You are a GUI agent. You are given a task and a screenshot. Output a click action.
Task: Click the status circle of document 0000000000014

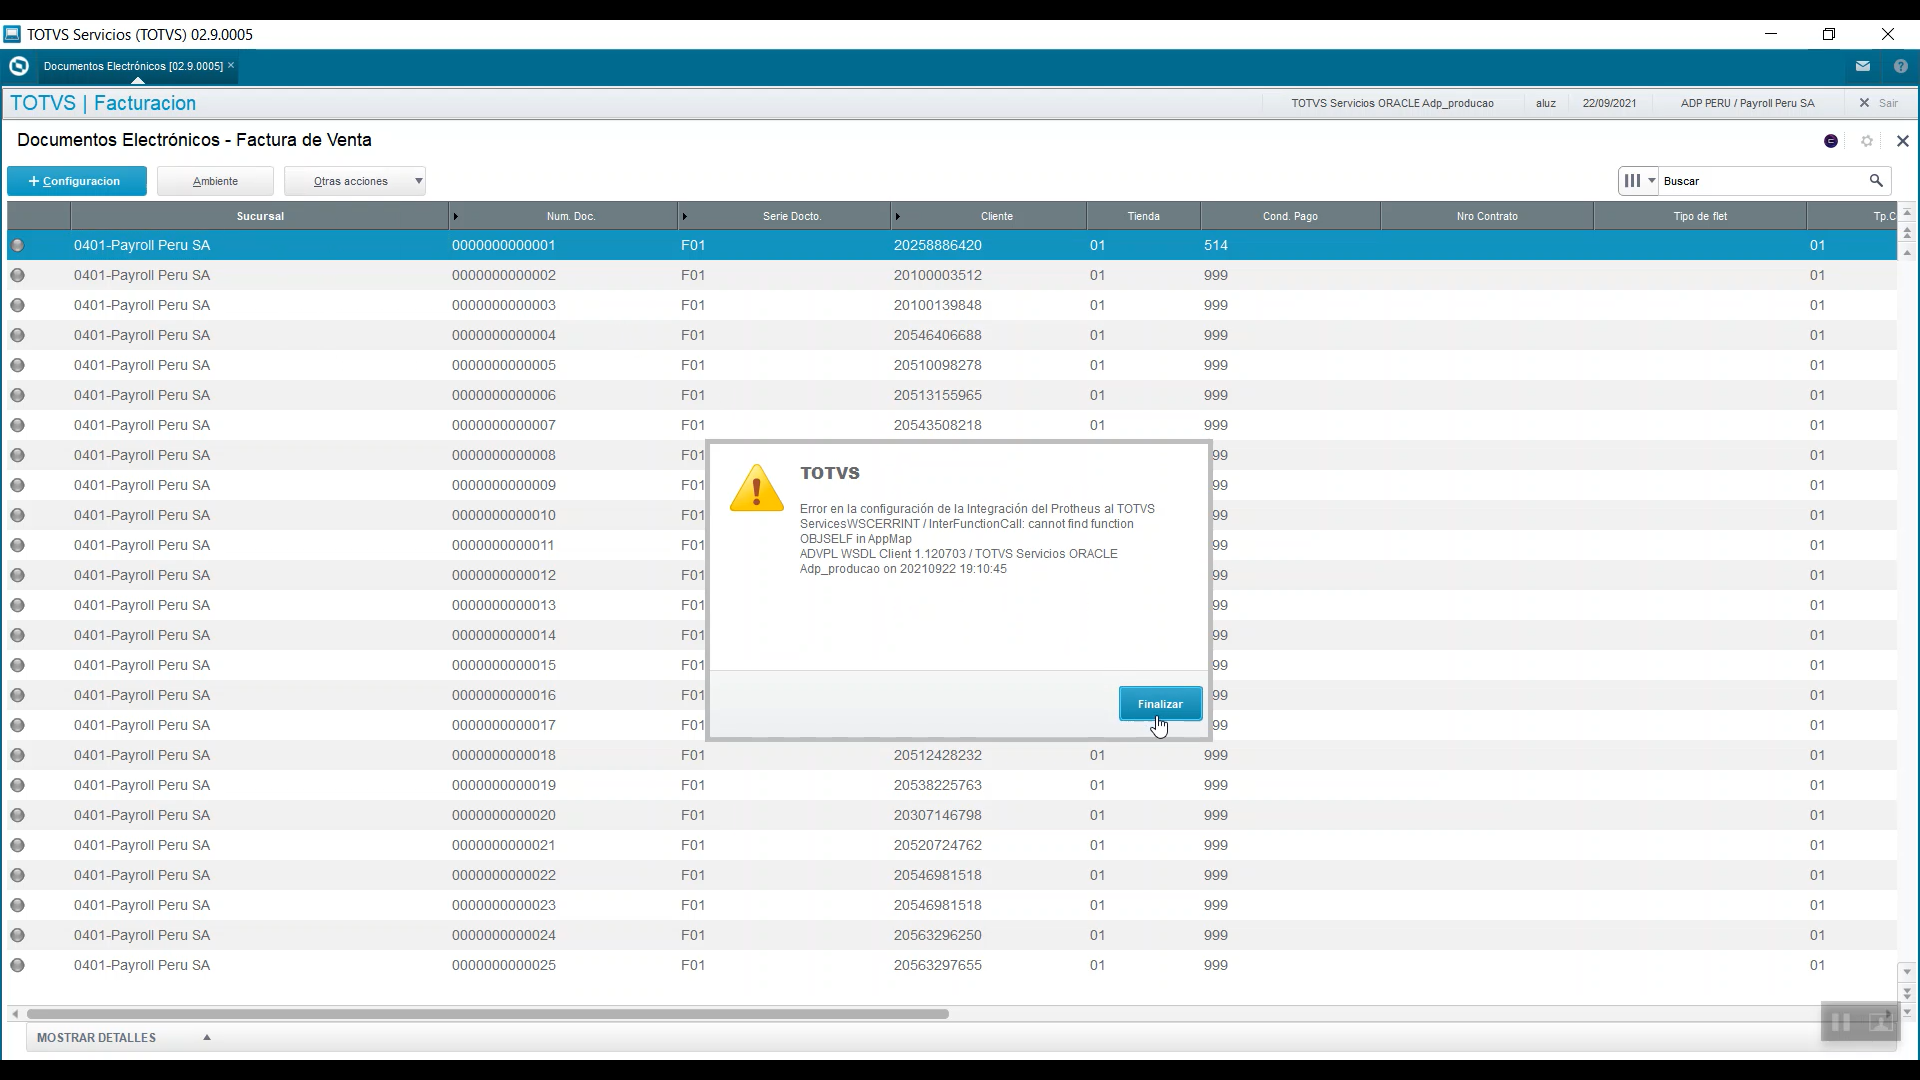[x=17, y=635]
